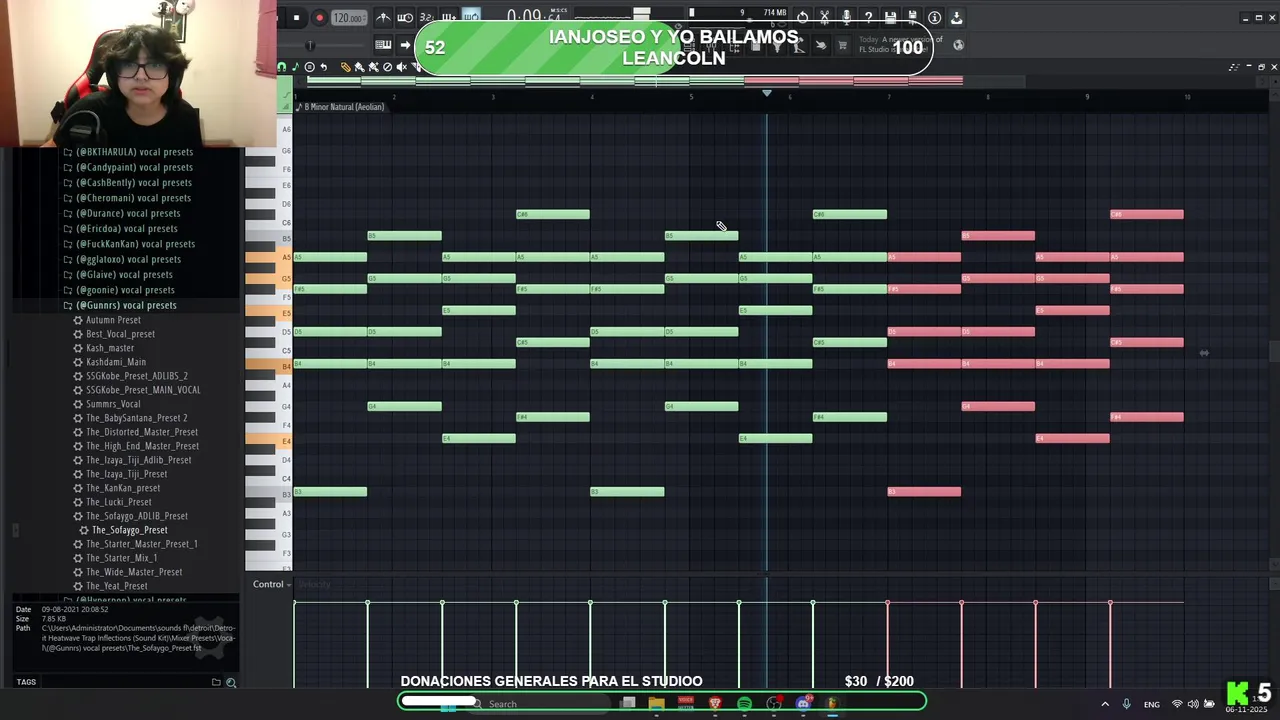Open the project info icon
The image size is (1280, 720).
(934, 18)
